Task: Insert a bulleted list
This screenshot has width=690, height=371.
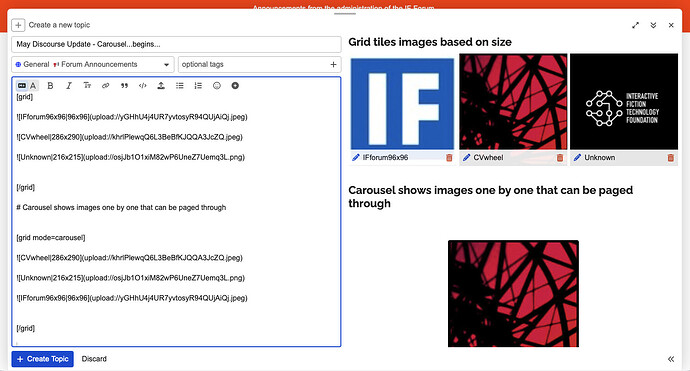Action: pyautogui.click(x=180, y=86)
